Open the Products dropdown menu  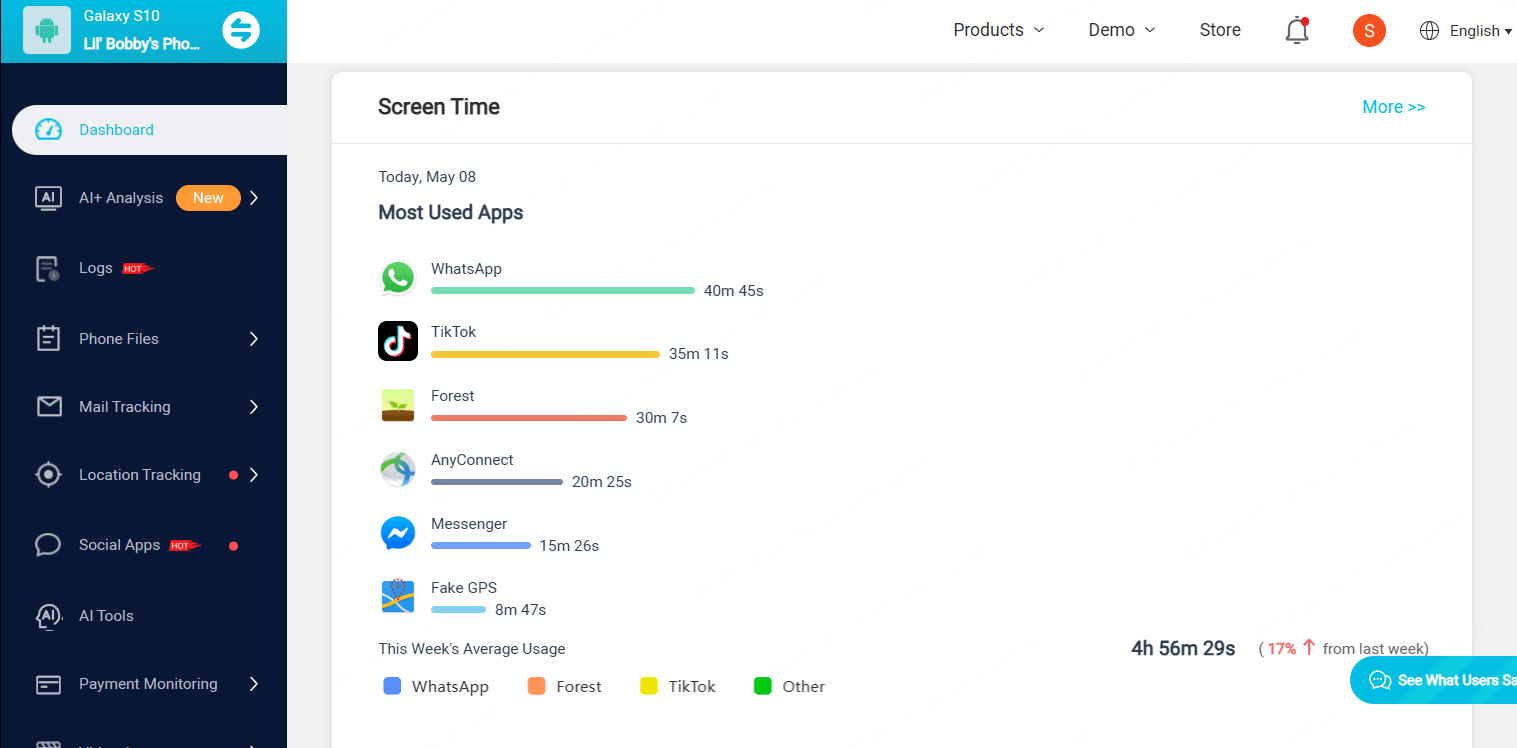point(999,30)
